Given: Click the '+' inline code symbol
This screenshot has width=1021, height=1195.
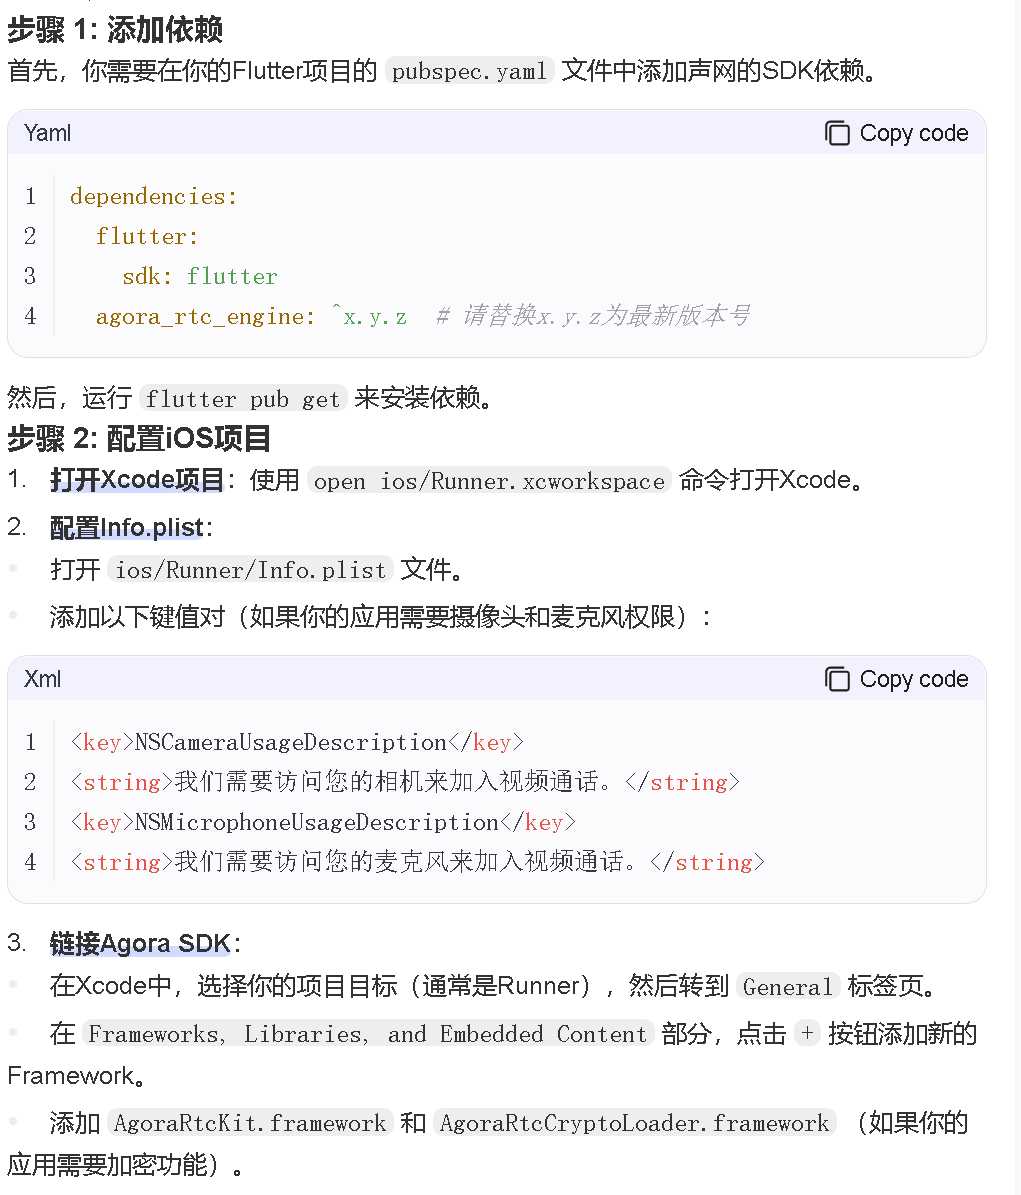Looking at the screenshot, I should (x=807, y=1034).
